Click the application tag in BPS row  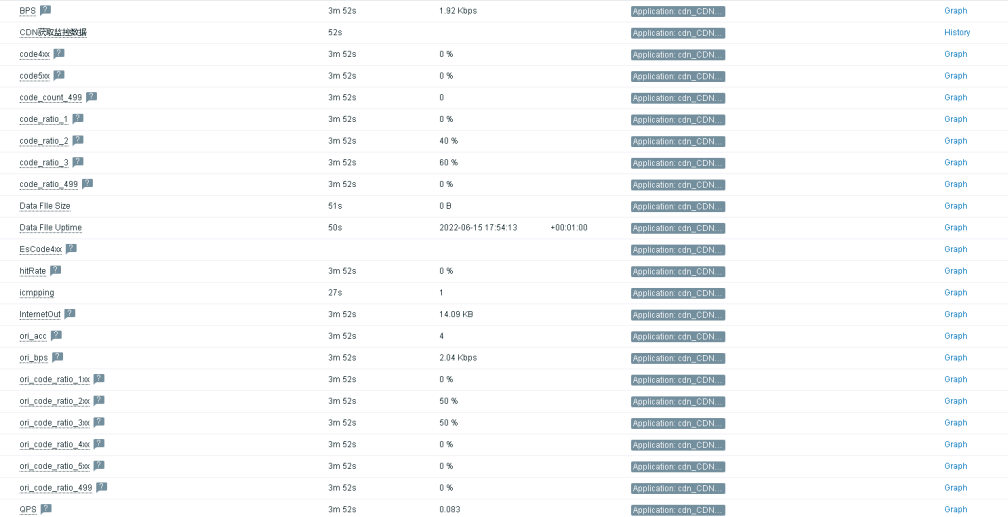click(678, 11)
